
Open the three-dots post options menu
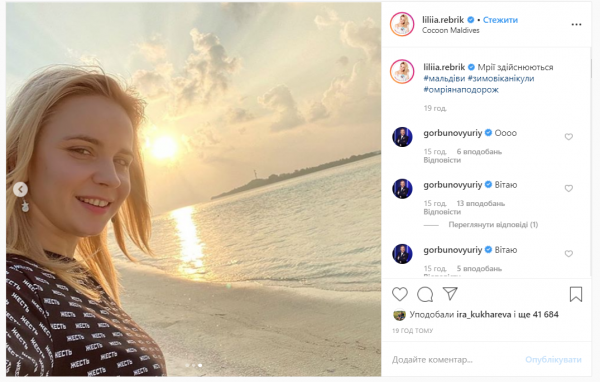coord(576,24)
